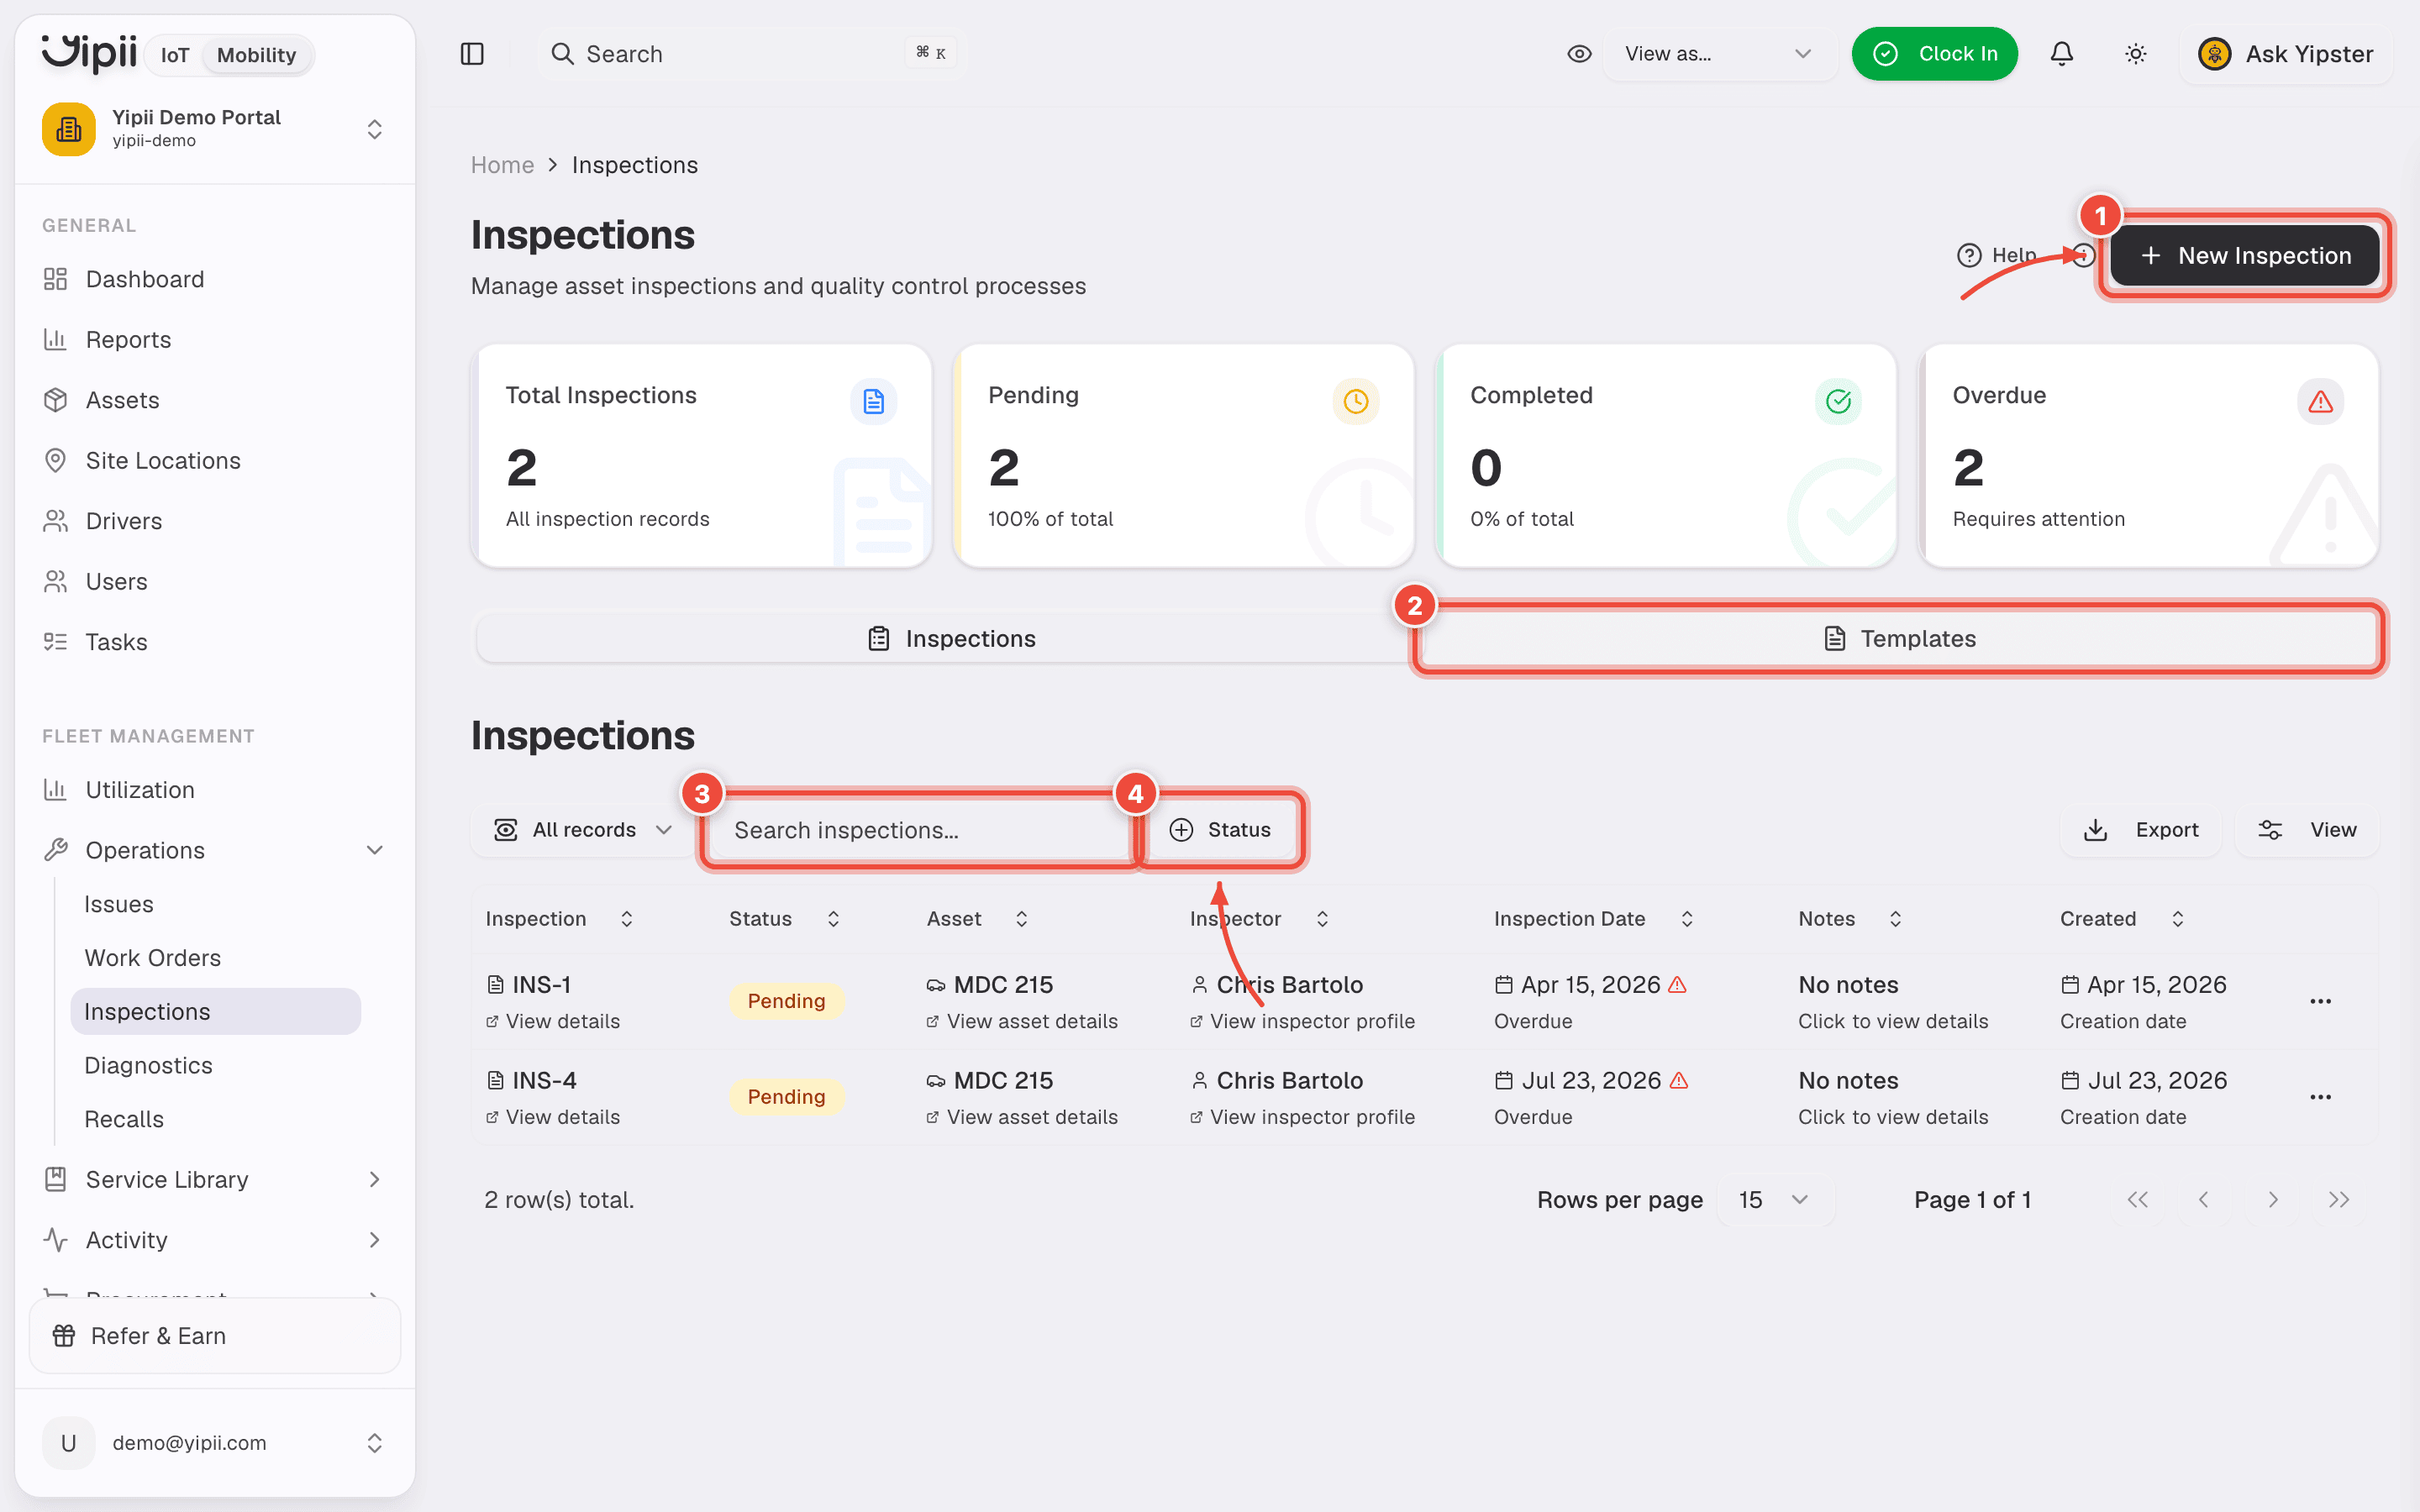The height and width of the screenshot is (1512, 2420).
Task: Open row actions menu for INS-4
Action: pyautogui.click(x=2320, y=1097)
